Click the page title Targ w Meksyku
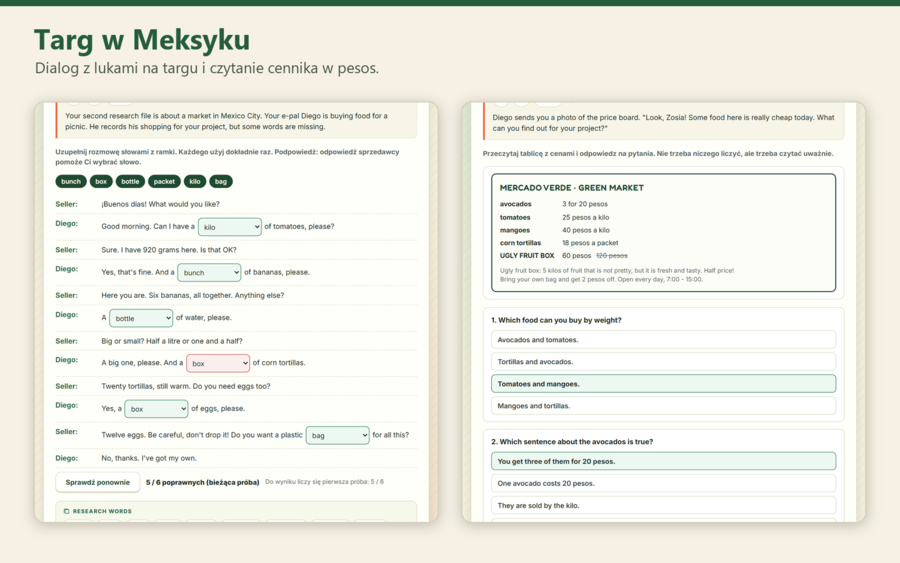900x563 pixels. pos(142,40)
